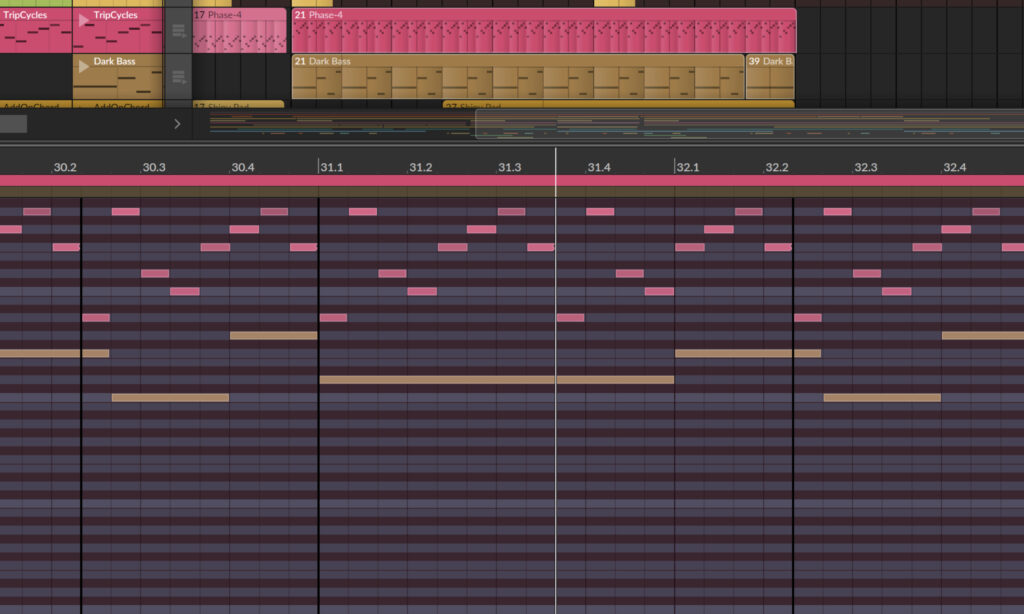
Task: Select the 21 Dark Bass arranger clip
Action: (x=518, y=76)
